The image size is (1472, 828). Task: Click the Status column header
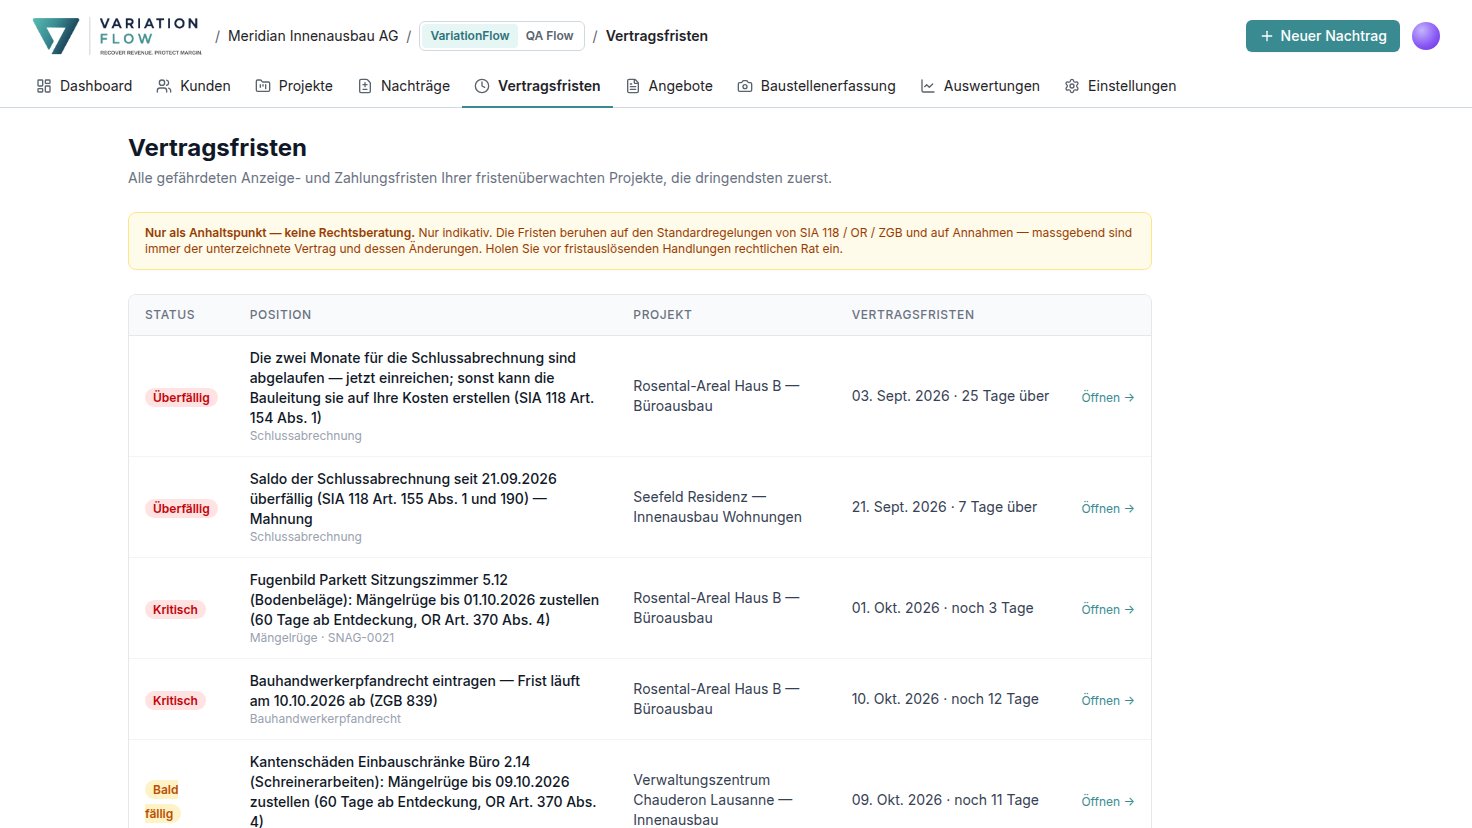pyautogui.click(x=170, y=315)
